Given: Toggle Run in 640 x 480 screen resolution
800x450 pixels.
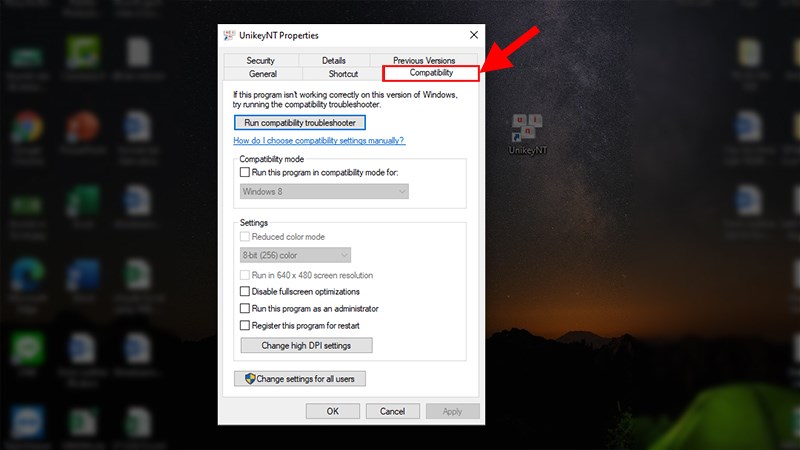Looking at the screenshot, I should [x=245, y=275].
